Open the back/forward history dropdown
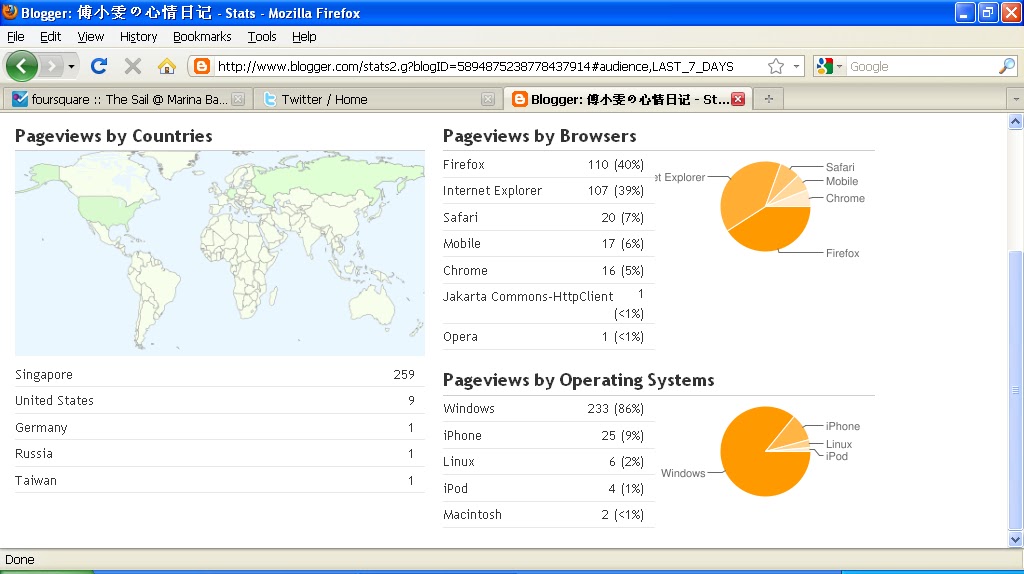The height and width of the screenshot is (574, 1024). tap(71, 66)
